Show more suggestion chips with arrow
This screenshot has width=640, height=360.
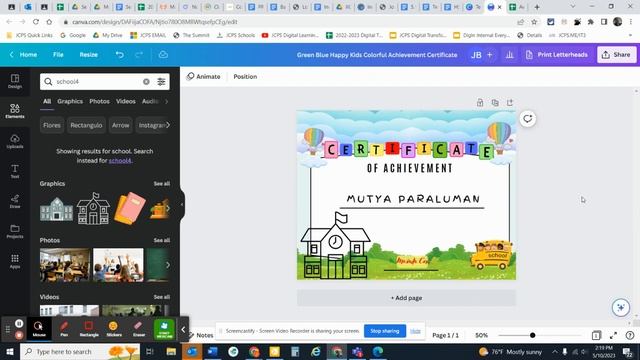pos(168,125)
